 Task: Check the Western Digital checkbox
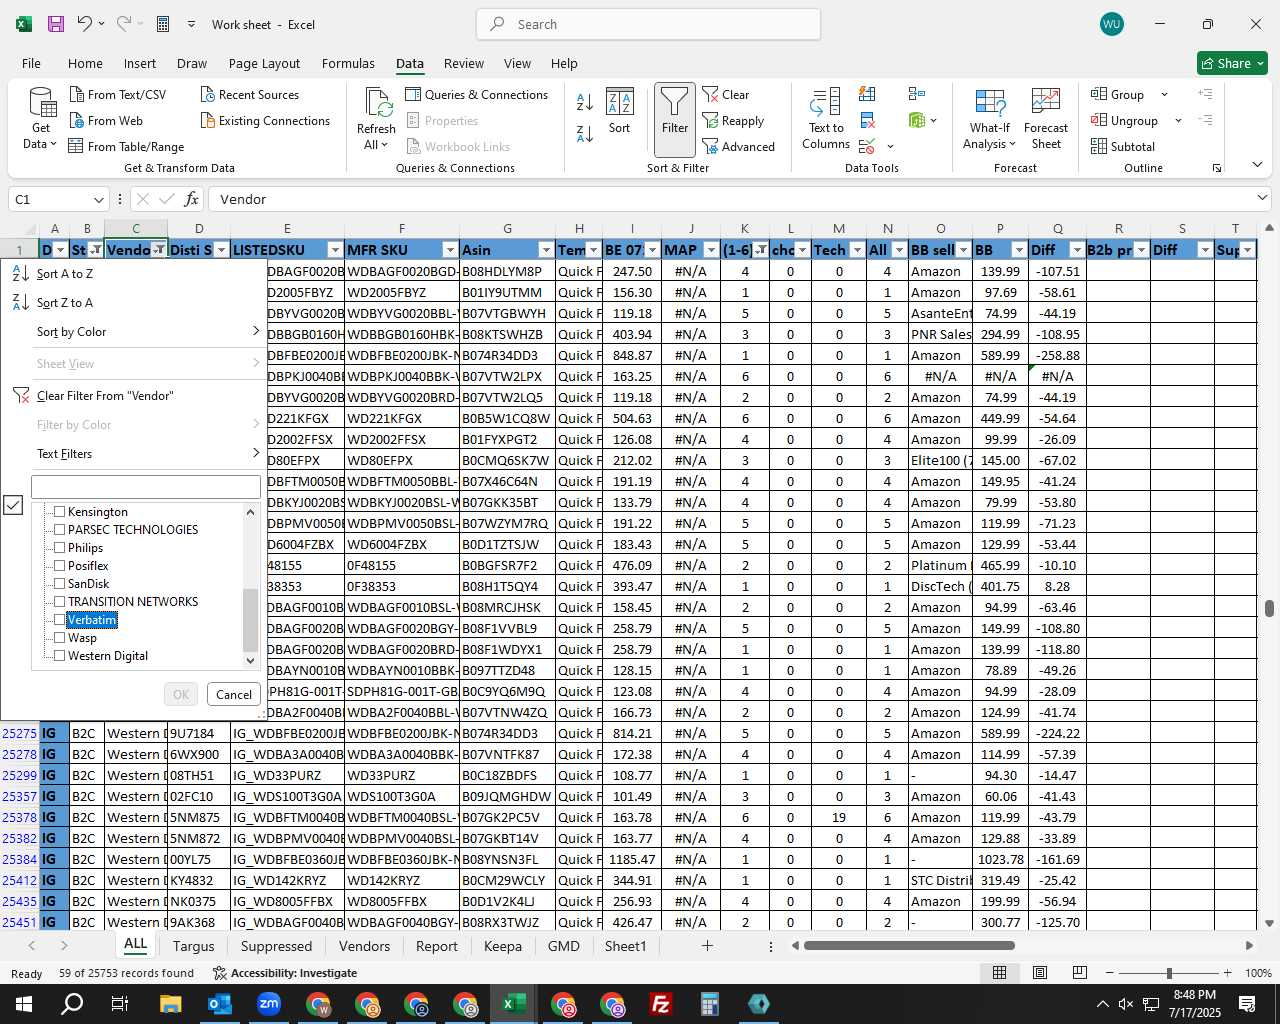click(x=59, y=656)
